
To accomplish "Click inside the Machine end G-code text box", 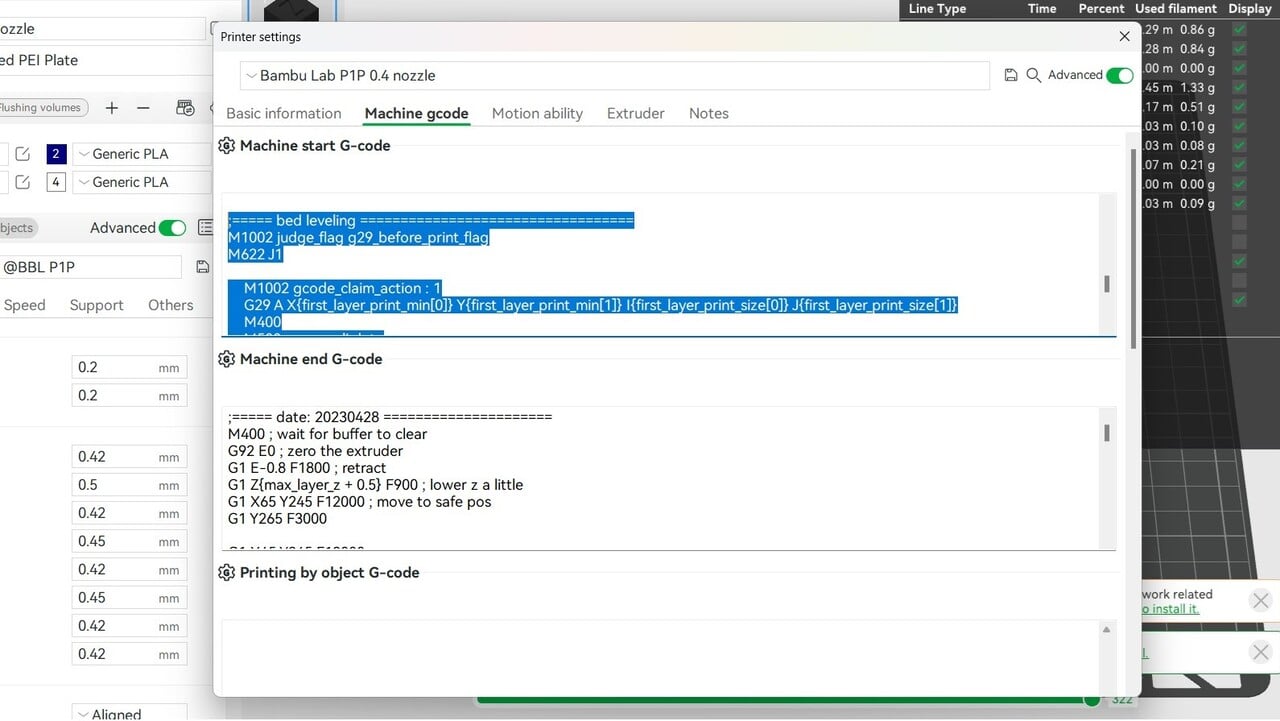I will click(x=660, y=478).
